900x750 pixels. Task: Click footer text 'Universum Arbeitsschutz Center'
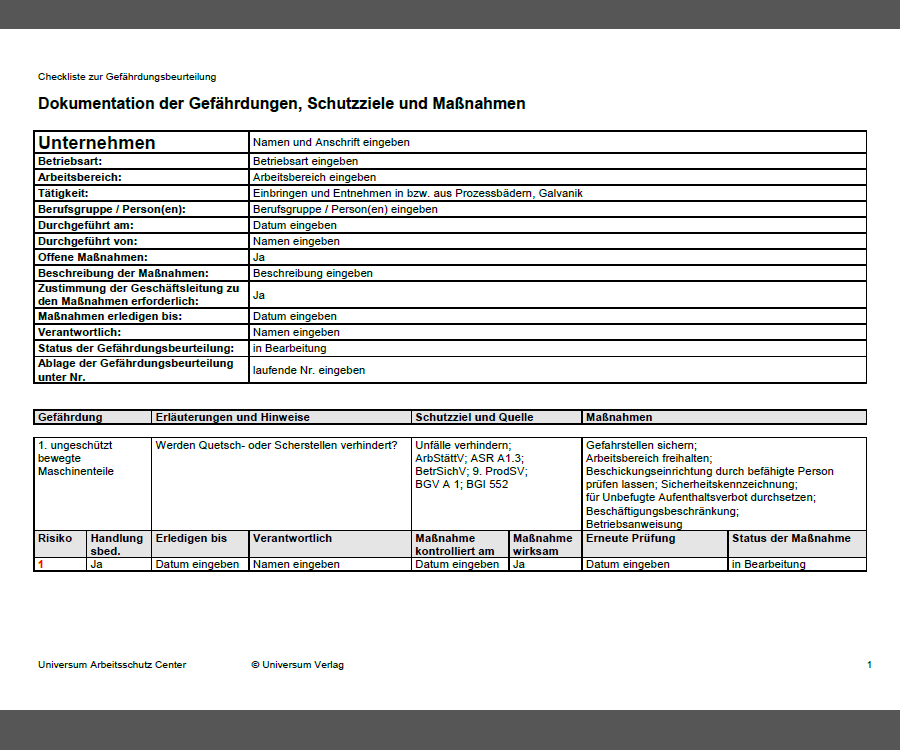pyautogui.click(x=112, y=665)
